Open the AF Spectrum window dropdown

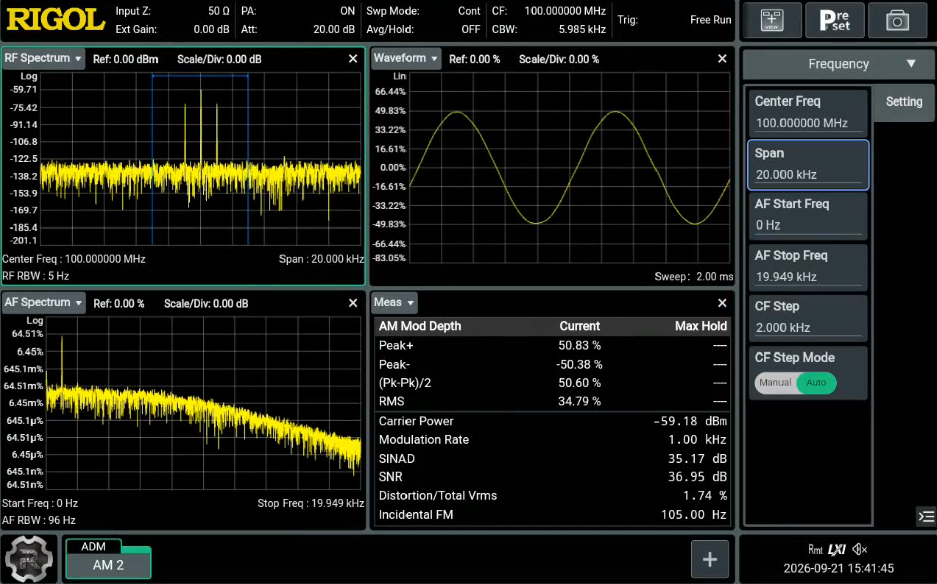(43, 303)
